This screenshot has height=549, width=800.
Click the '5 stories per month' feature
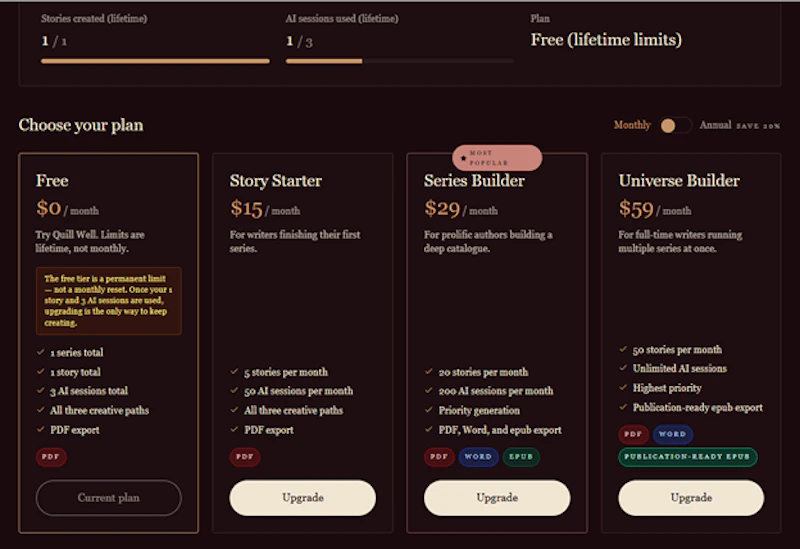[x=286, y=372]
